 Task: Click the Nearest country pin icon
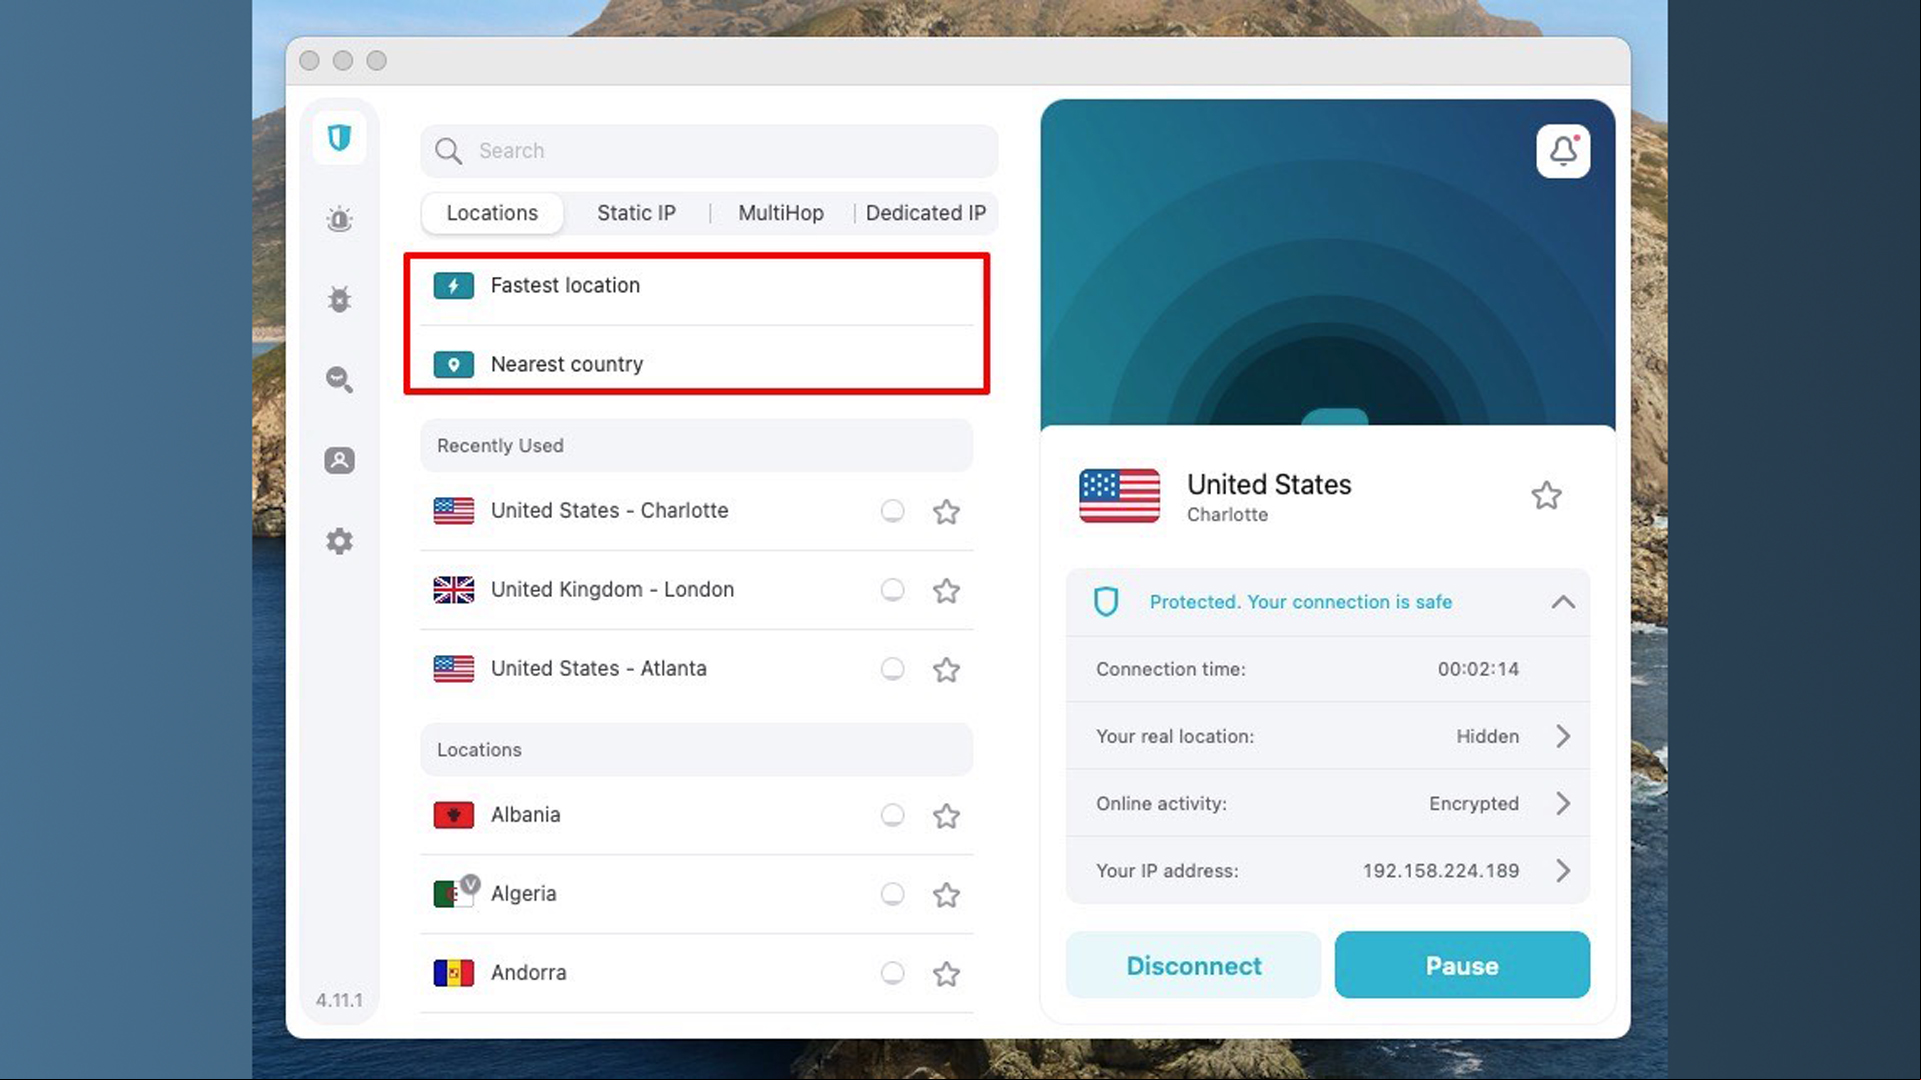click(453, 365)
